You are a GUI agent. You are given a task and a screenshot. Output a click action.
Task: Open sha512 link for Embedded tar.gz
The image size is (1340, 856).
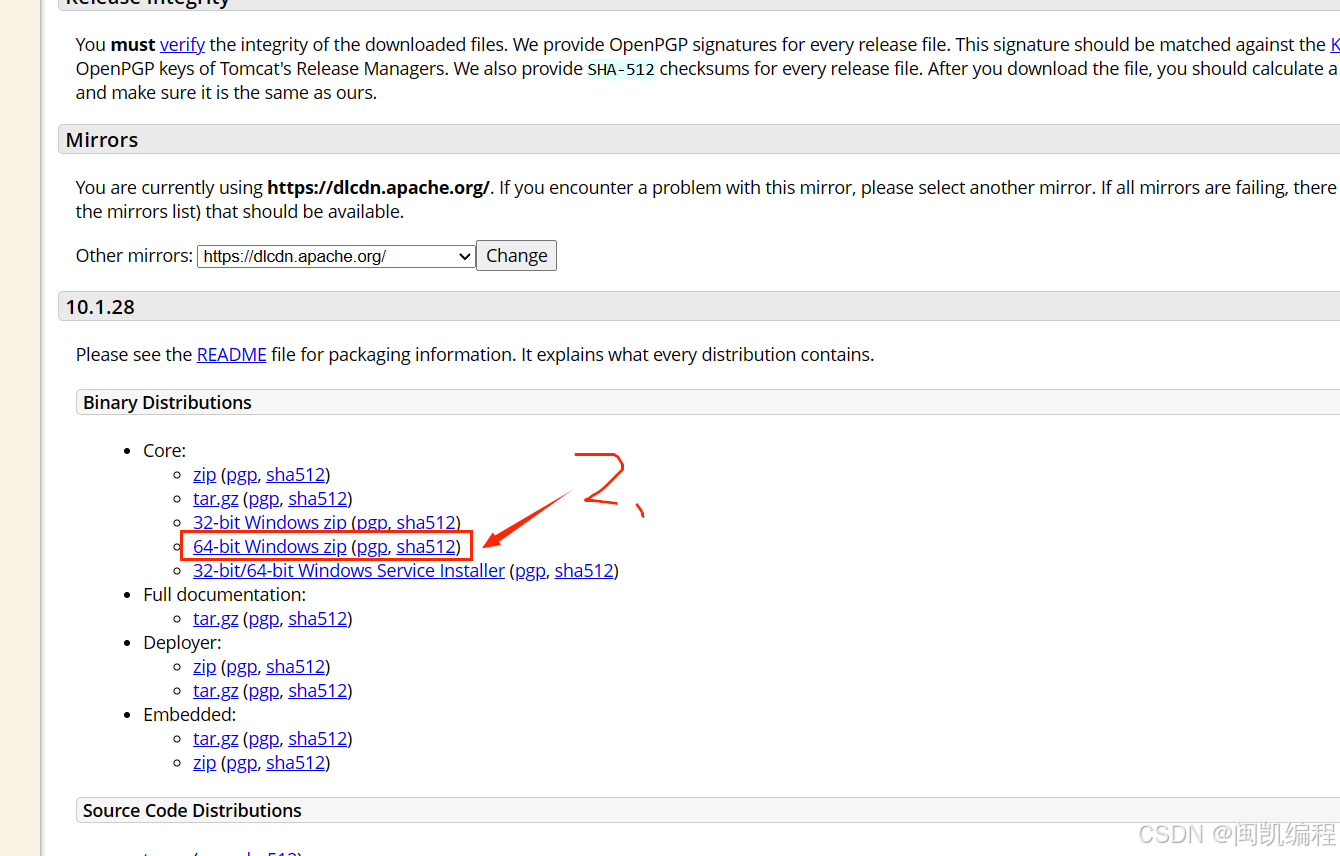[318, 738]
